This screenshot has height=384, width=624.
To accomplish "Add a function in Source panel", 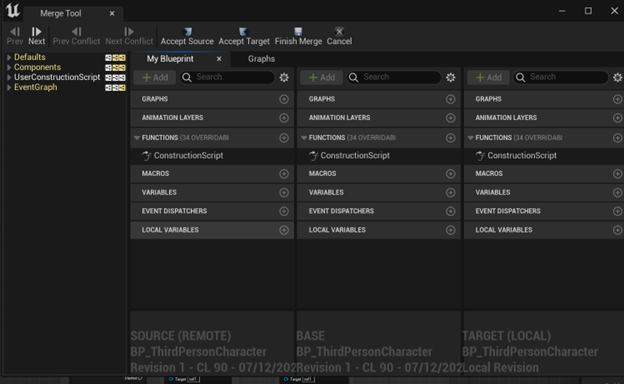I will point(284,138).
